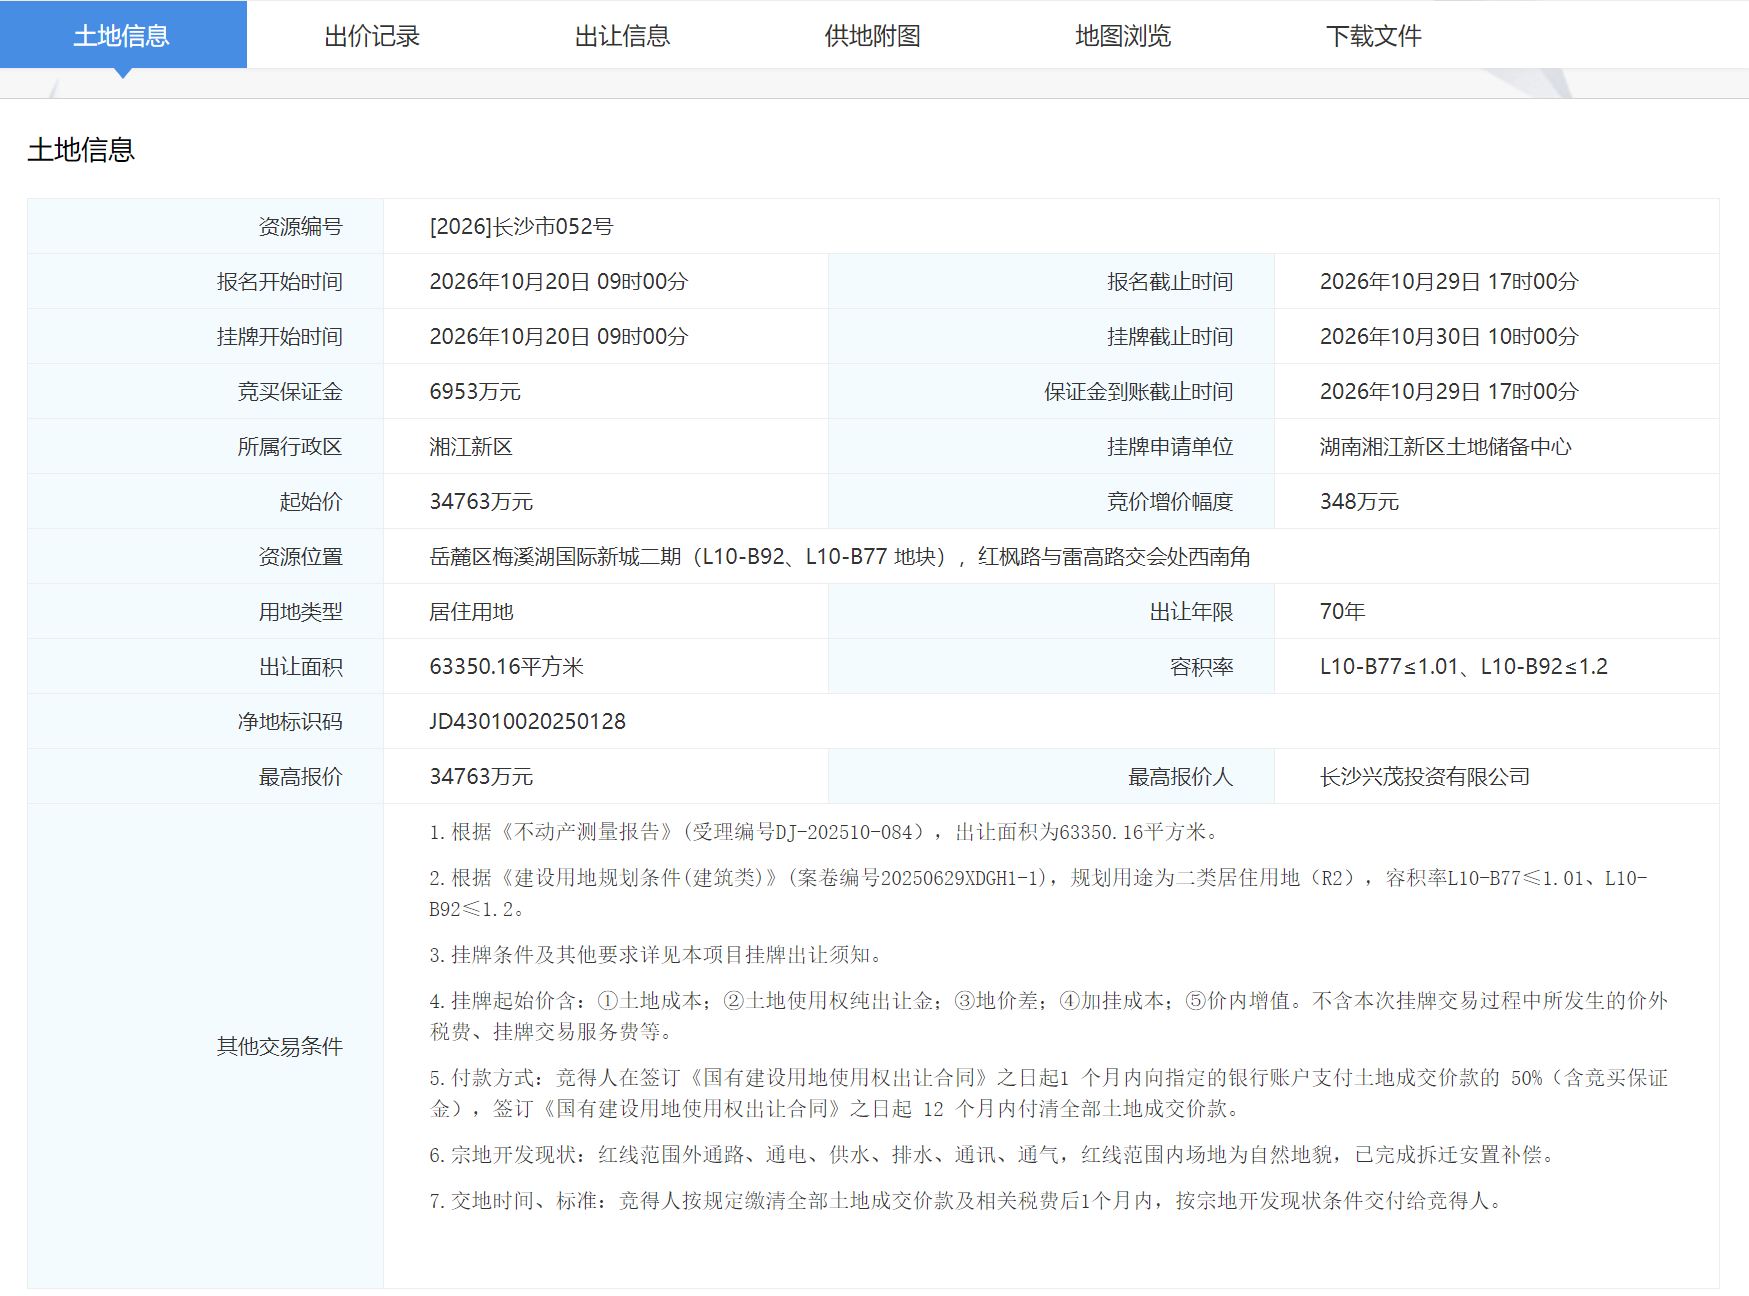Click the 其他交易条件 label
1749x1296 pixels.
point(279,1047)
